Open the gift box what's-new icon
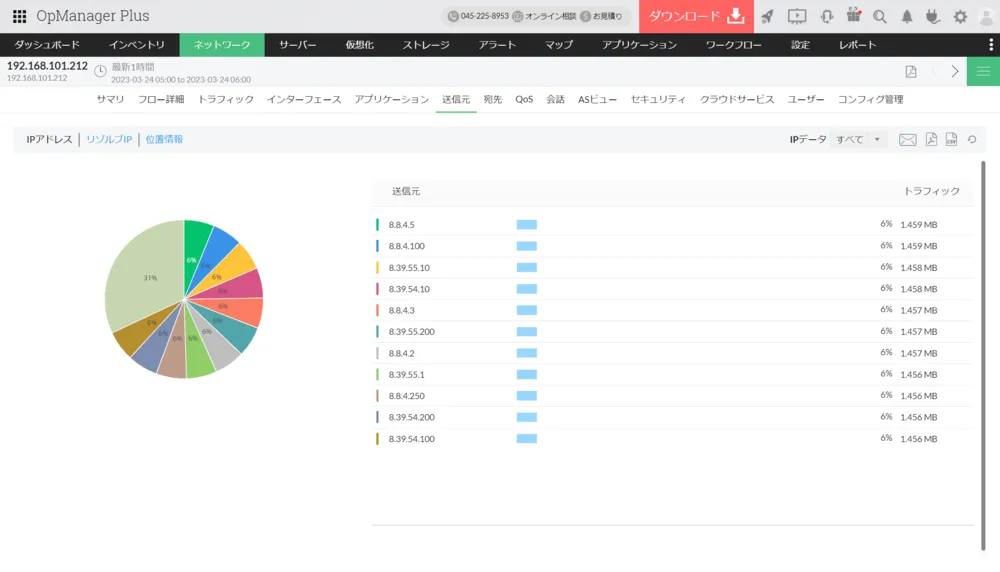 pos(853,15)
